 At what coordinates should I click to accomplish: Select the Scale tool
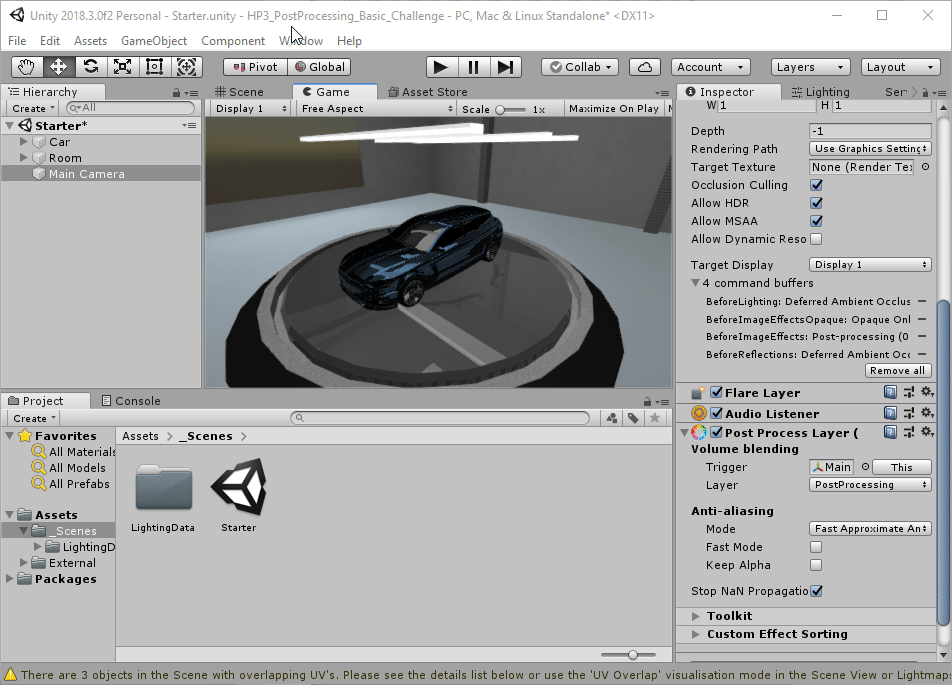click(122, 67)
